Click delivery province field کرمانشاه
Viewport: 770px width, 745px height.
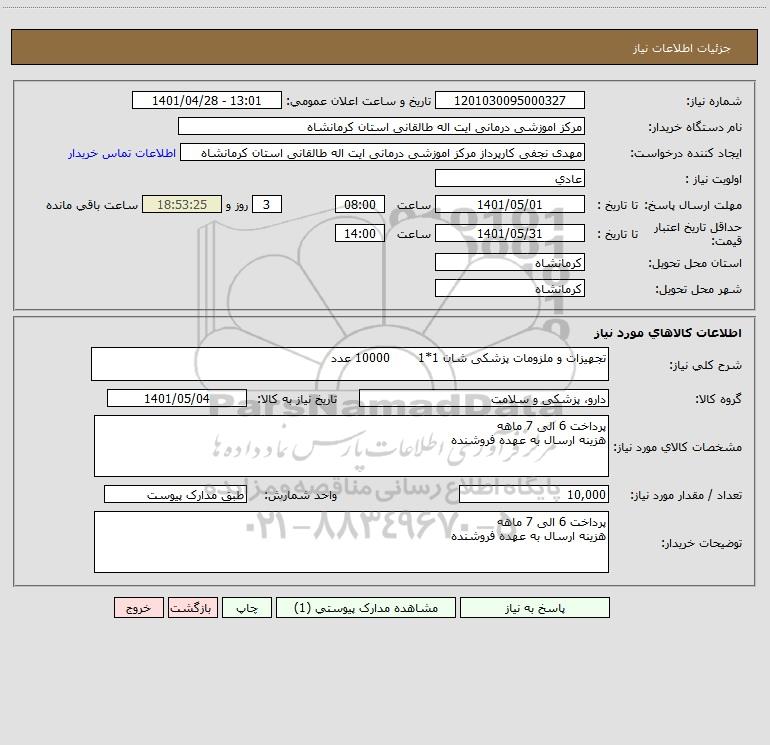pos(510,262)
